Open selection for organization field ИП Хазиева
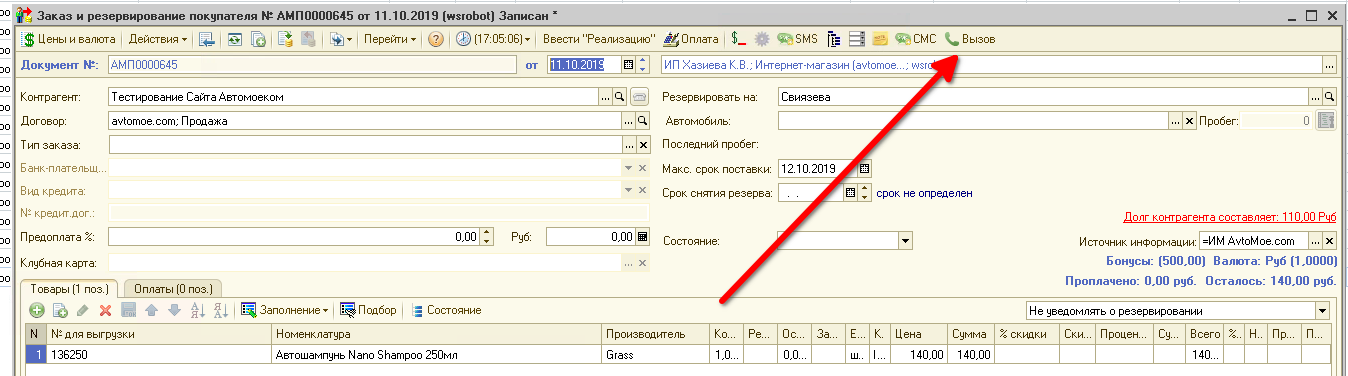 pyautogui.click(x=1329, y=65)
